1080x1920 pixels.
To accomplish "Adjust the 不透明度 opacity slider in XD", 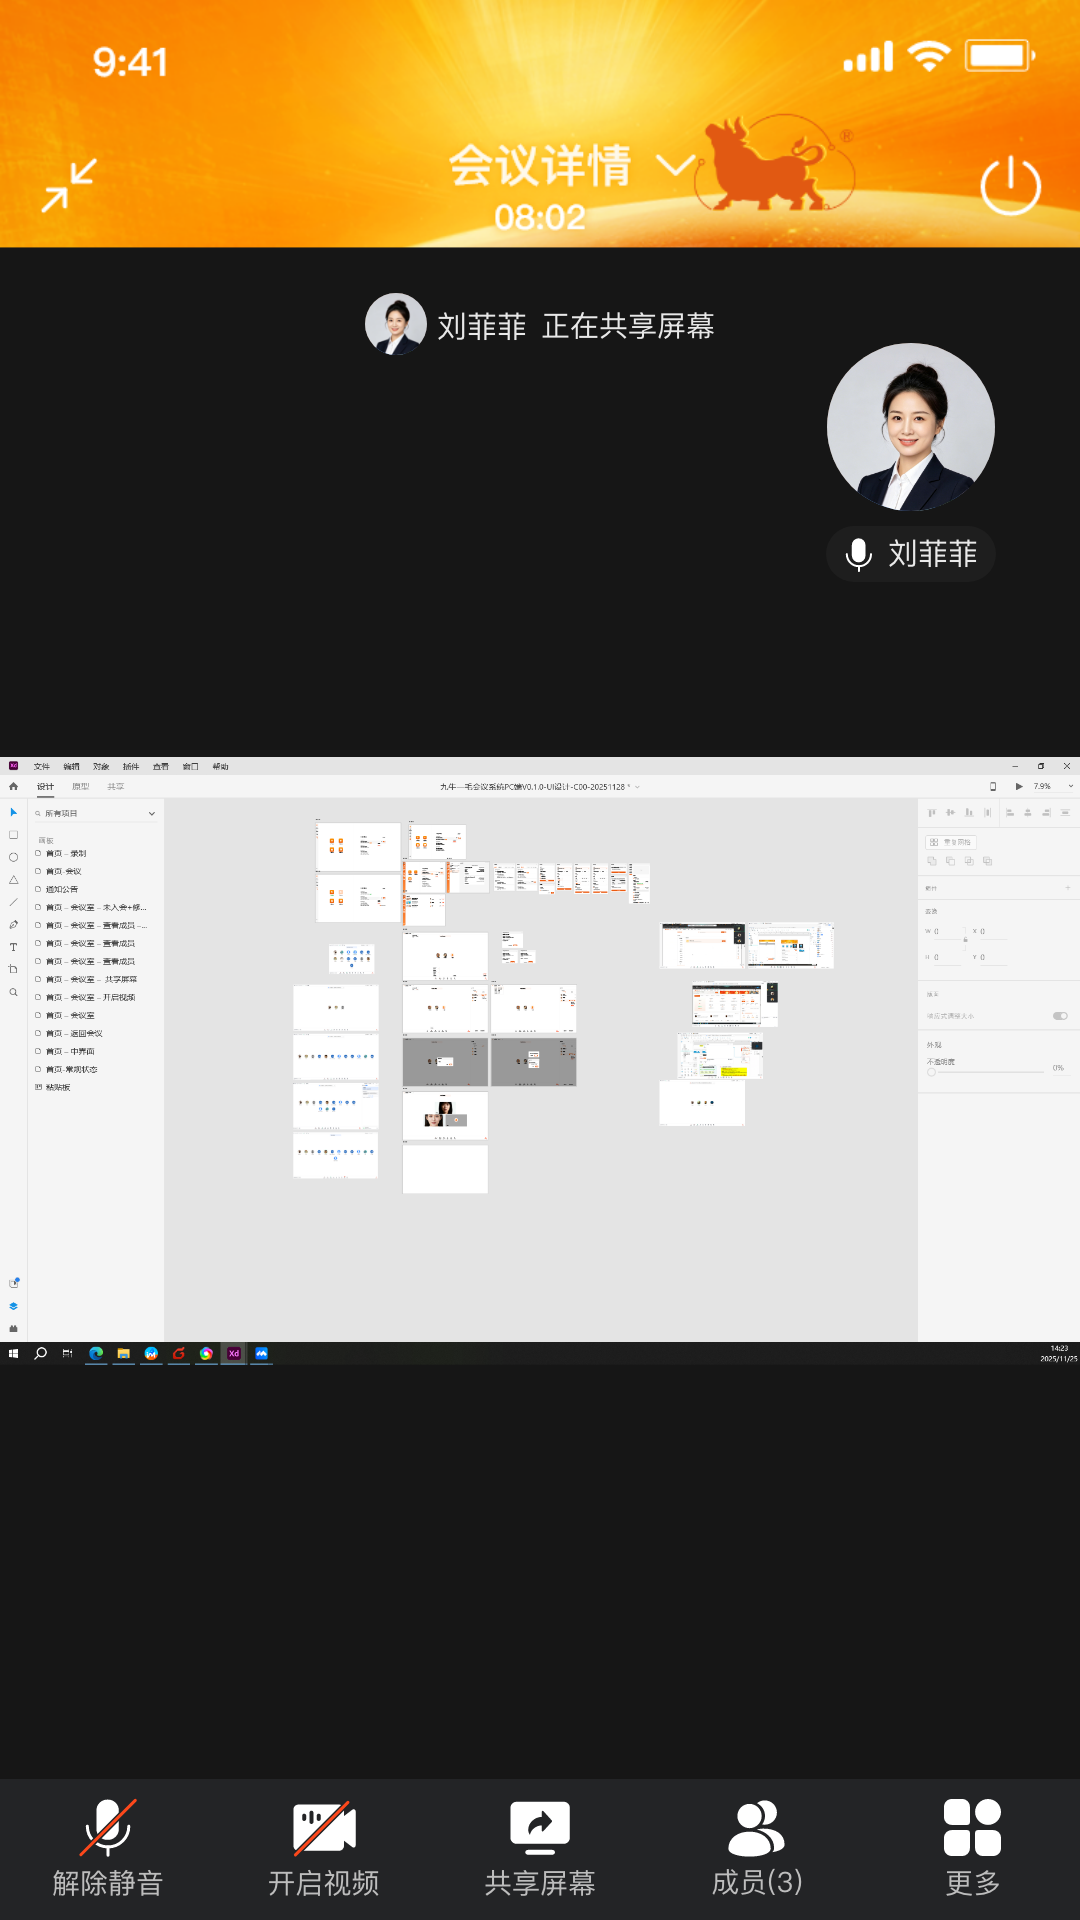I will point(985,1072).
